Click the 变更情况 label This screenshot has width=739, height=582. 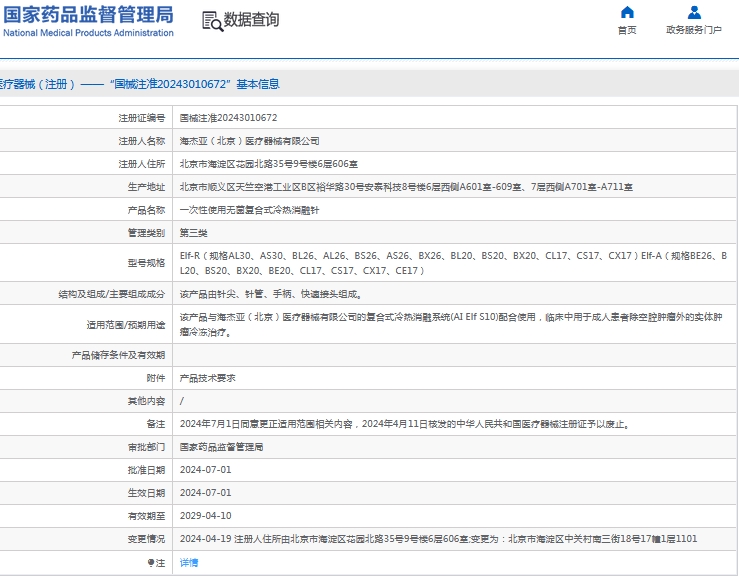146,539
